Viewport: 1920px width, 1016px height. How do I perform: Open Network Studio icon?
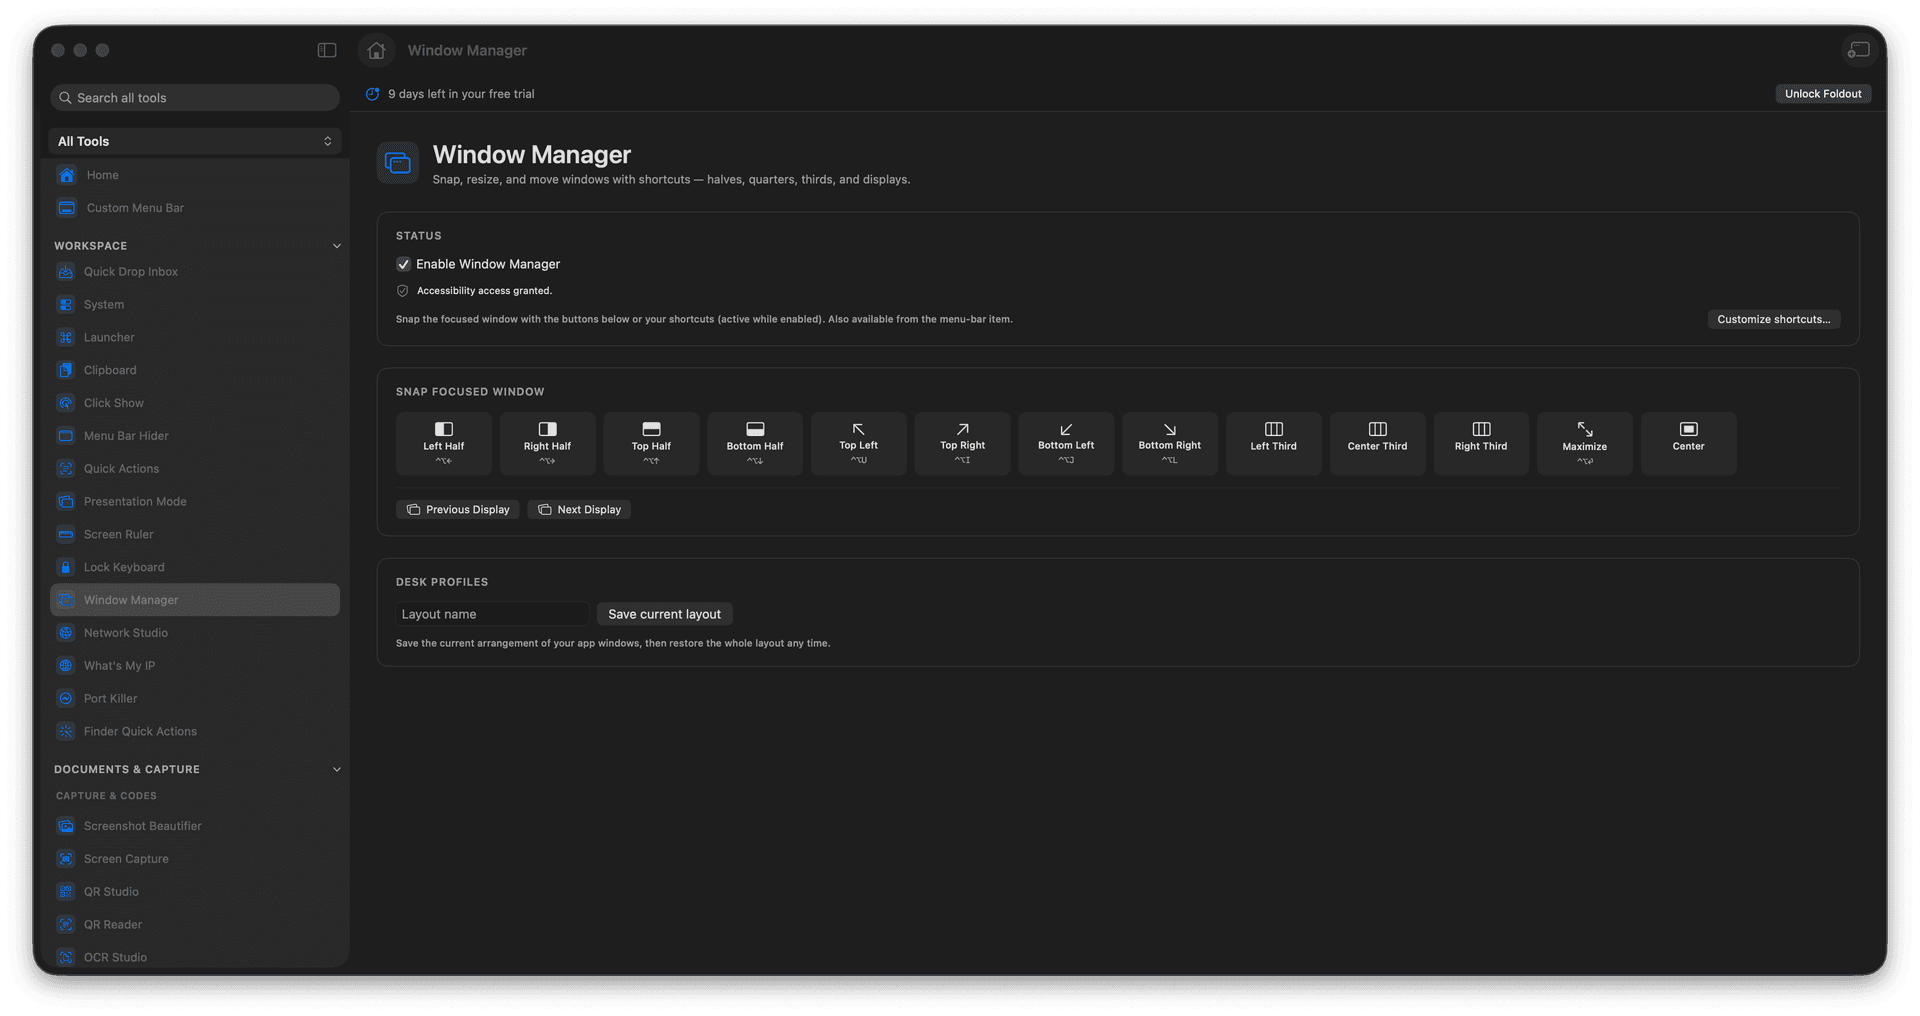coord(66,633)
